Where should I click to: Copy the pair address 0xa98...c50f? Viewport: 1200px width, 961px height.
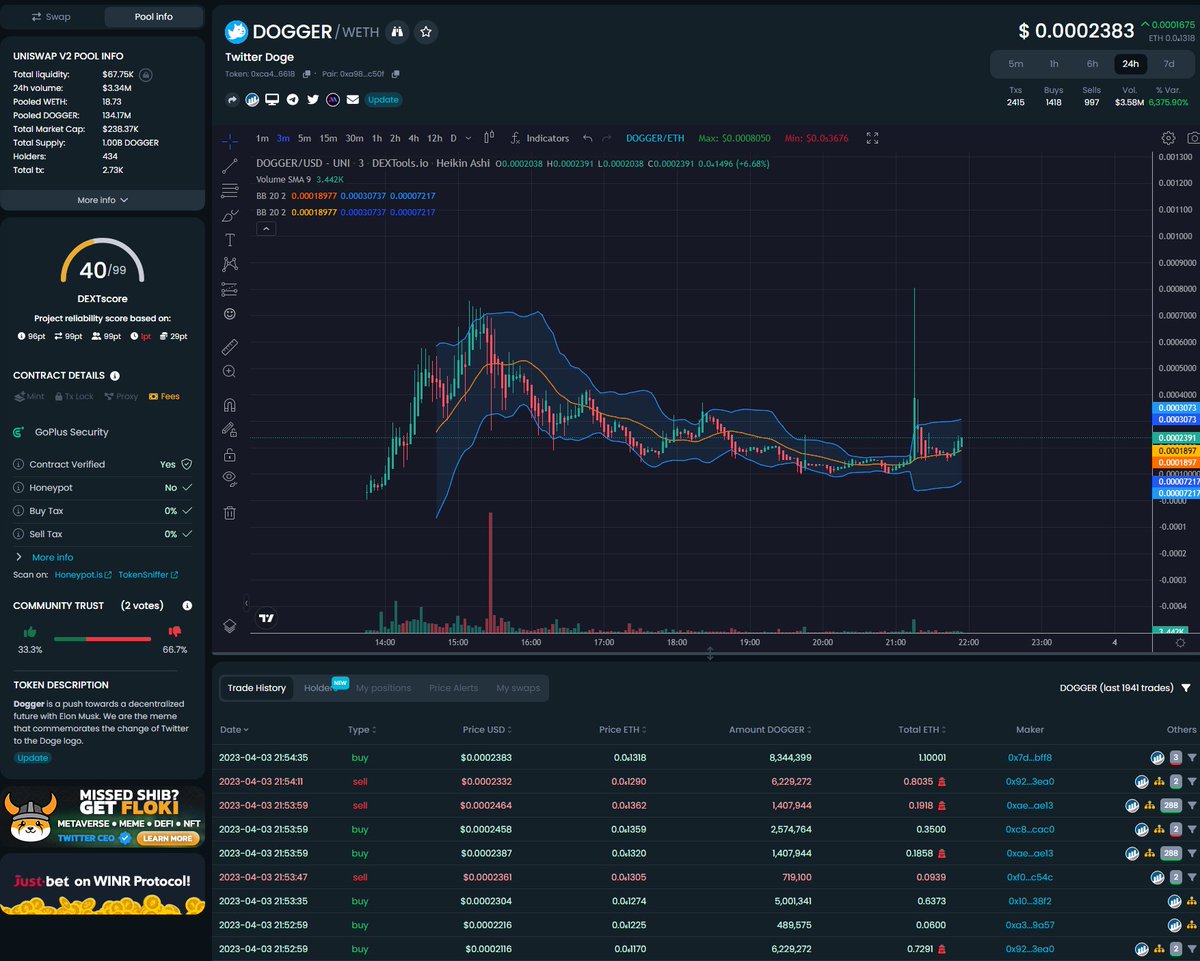click(x=396, y=74)
